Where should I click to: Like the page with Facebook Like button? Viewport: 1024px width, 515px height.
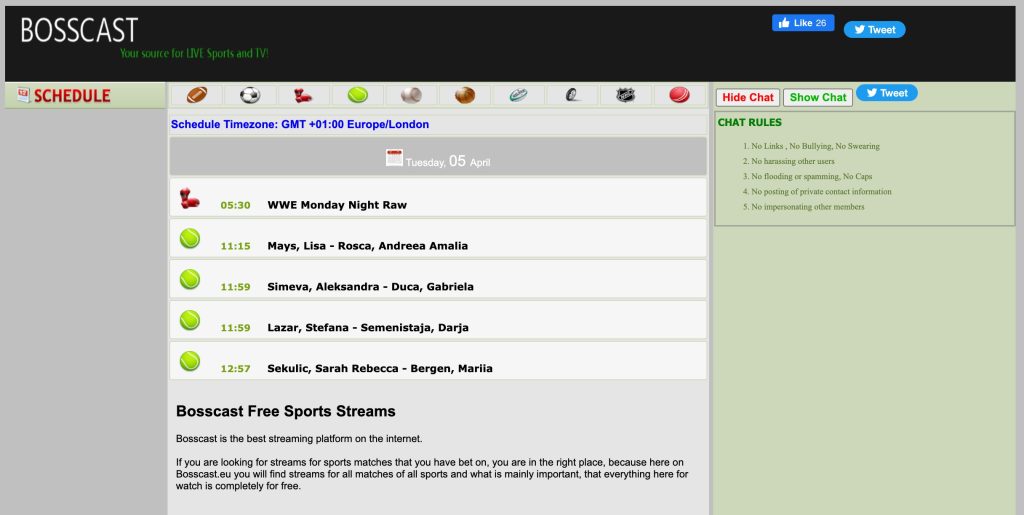803,23
